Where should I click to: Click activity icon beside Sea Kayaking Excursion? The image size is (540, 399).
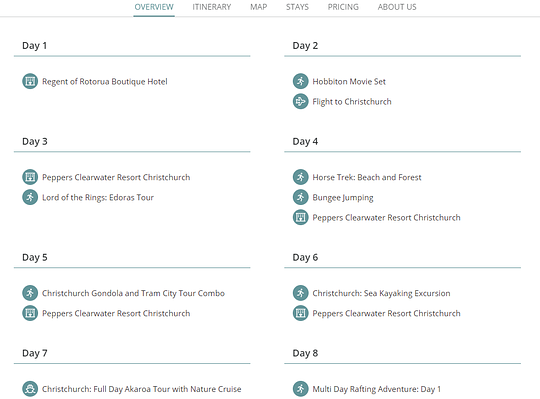click(x=300, y=293)
